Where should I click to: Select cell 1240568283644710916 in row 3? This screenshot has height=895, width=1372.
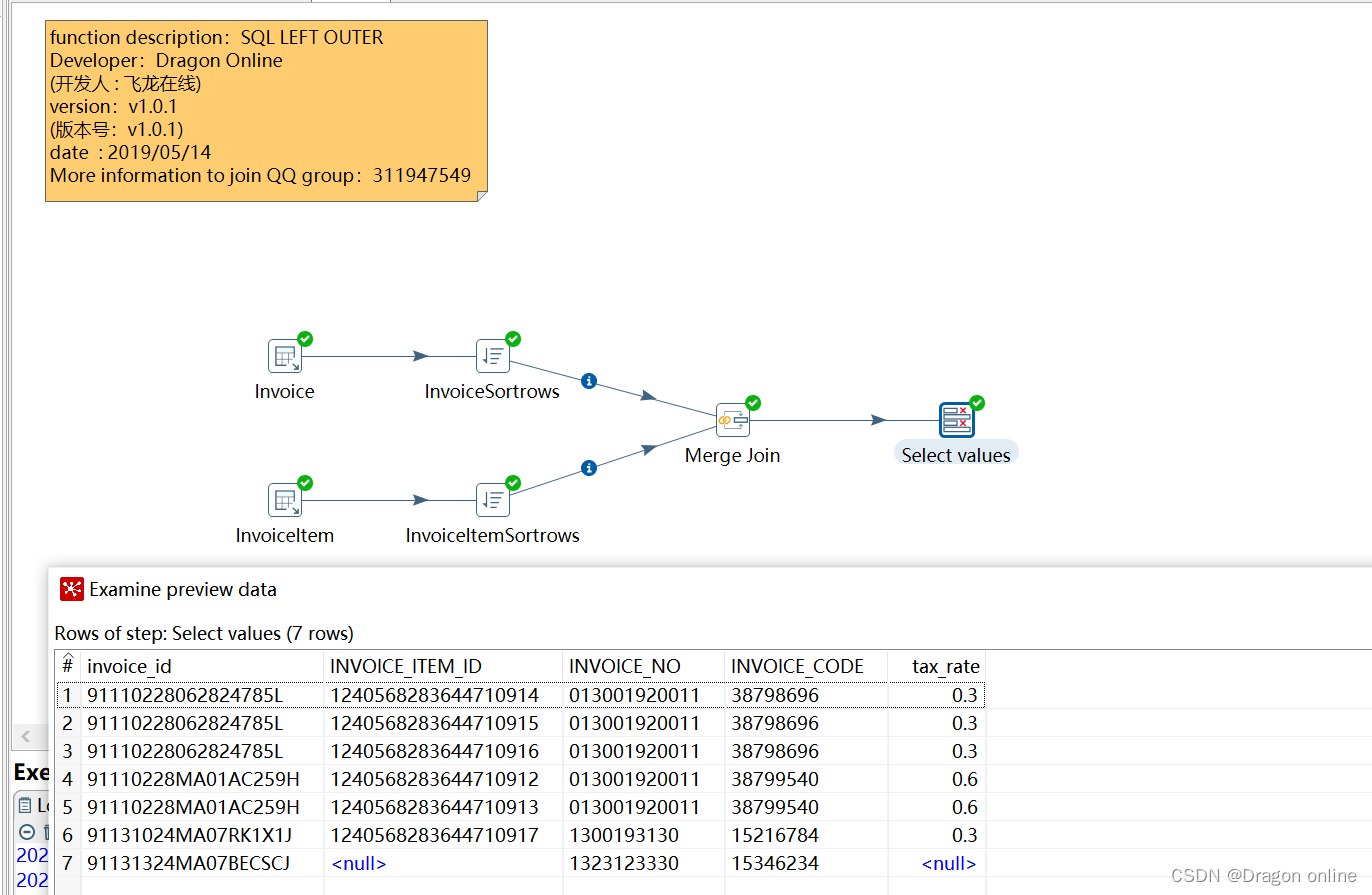(444, 751)
